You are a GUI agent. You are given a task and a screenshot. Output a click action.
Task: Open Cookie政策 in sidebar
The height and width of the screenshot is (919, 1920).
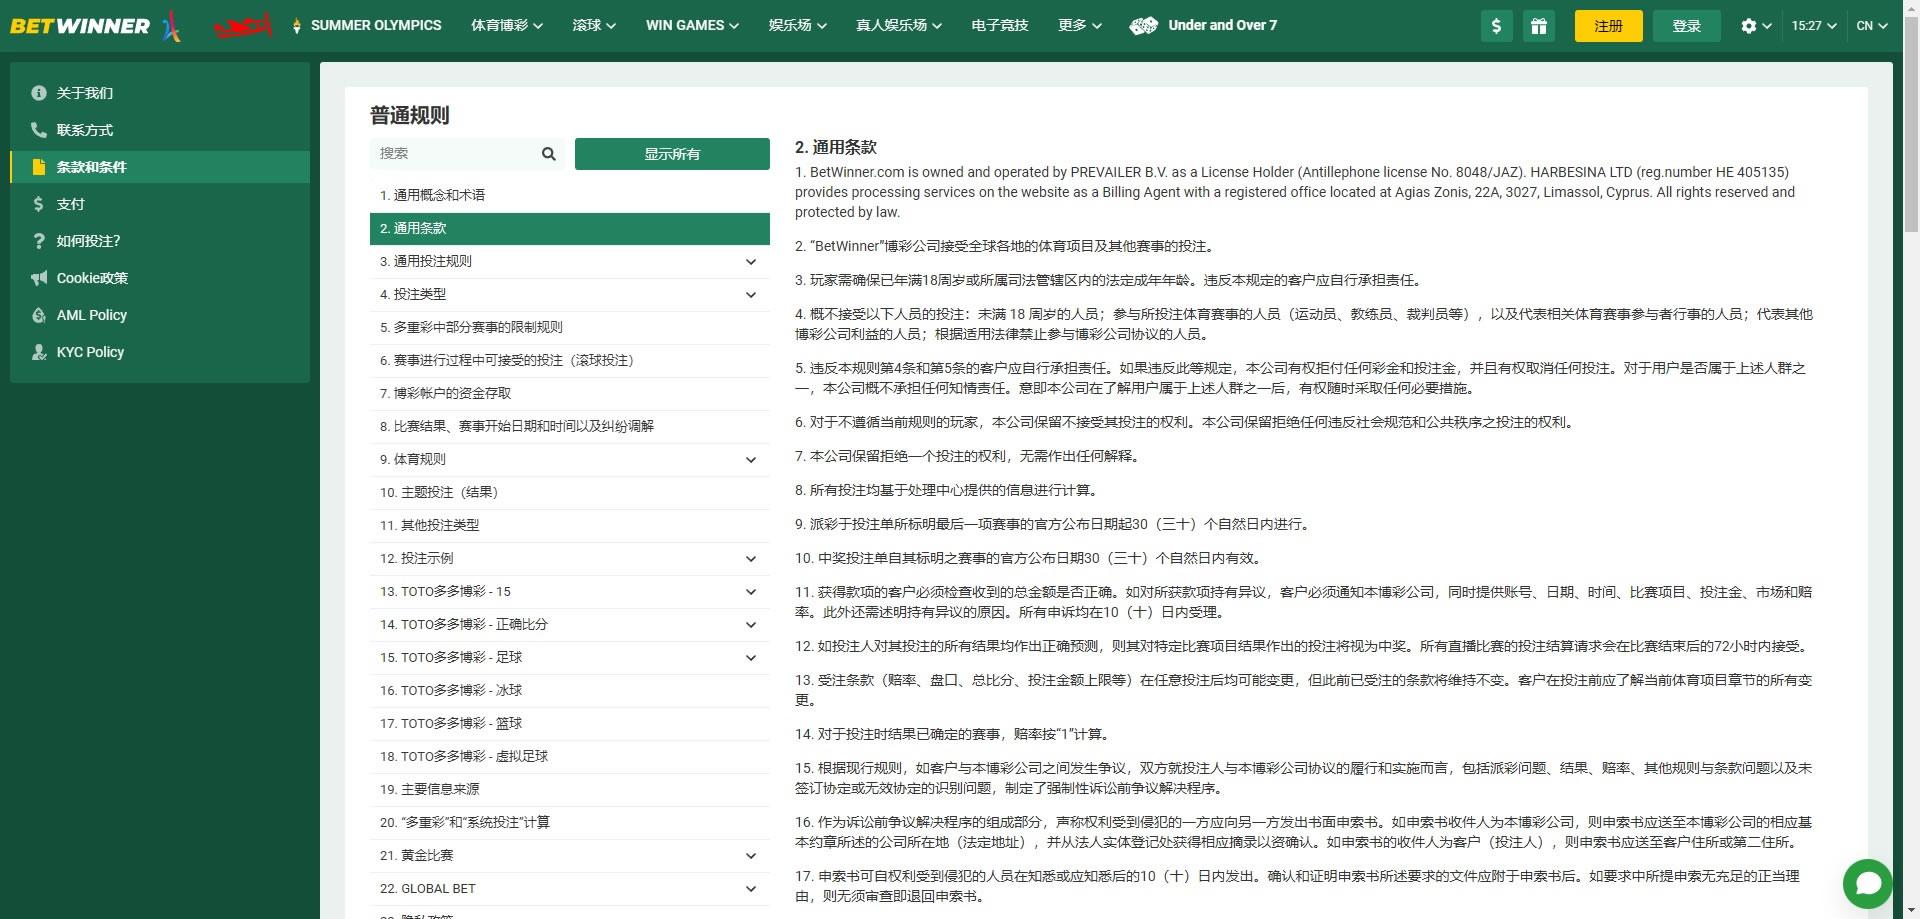[x=160, y=278]
